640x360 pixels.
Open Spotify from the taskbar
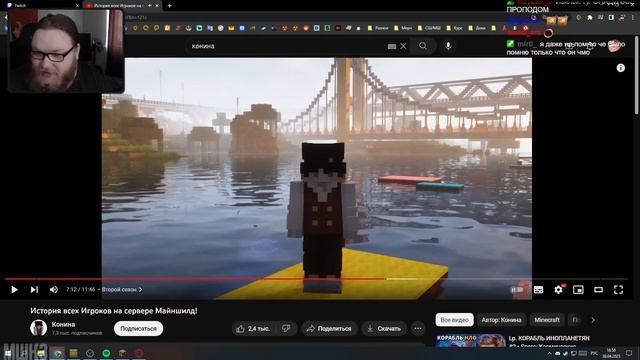coord(106,353)
